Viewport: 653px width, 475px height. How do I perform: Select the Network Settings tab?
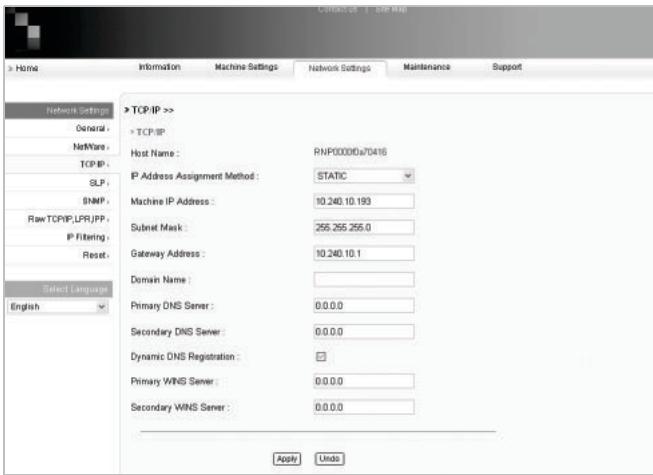pos(340,68)
